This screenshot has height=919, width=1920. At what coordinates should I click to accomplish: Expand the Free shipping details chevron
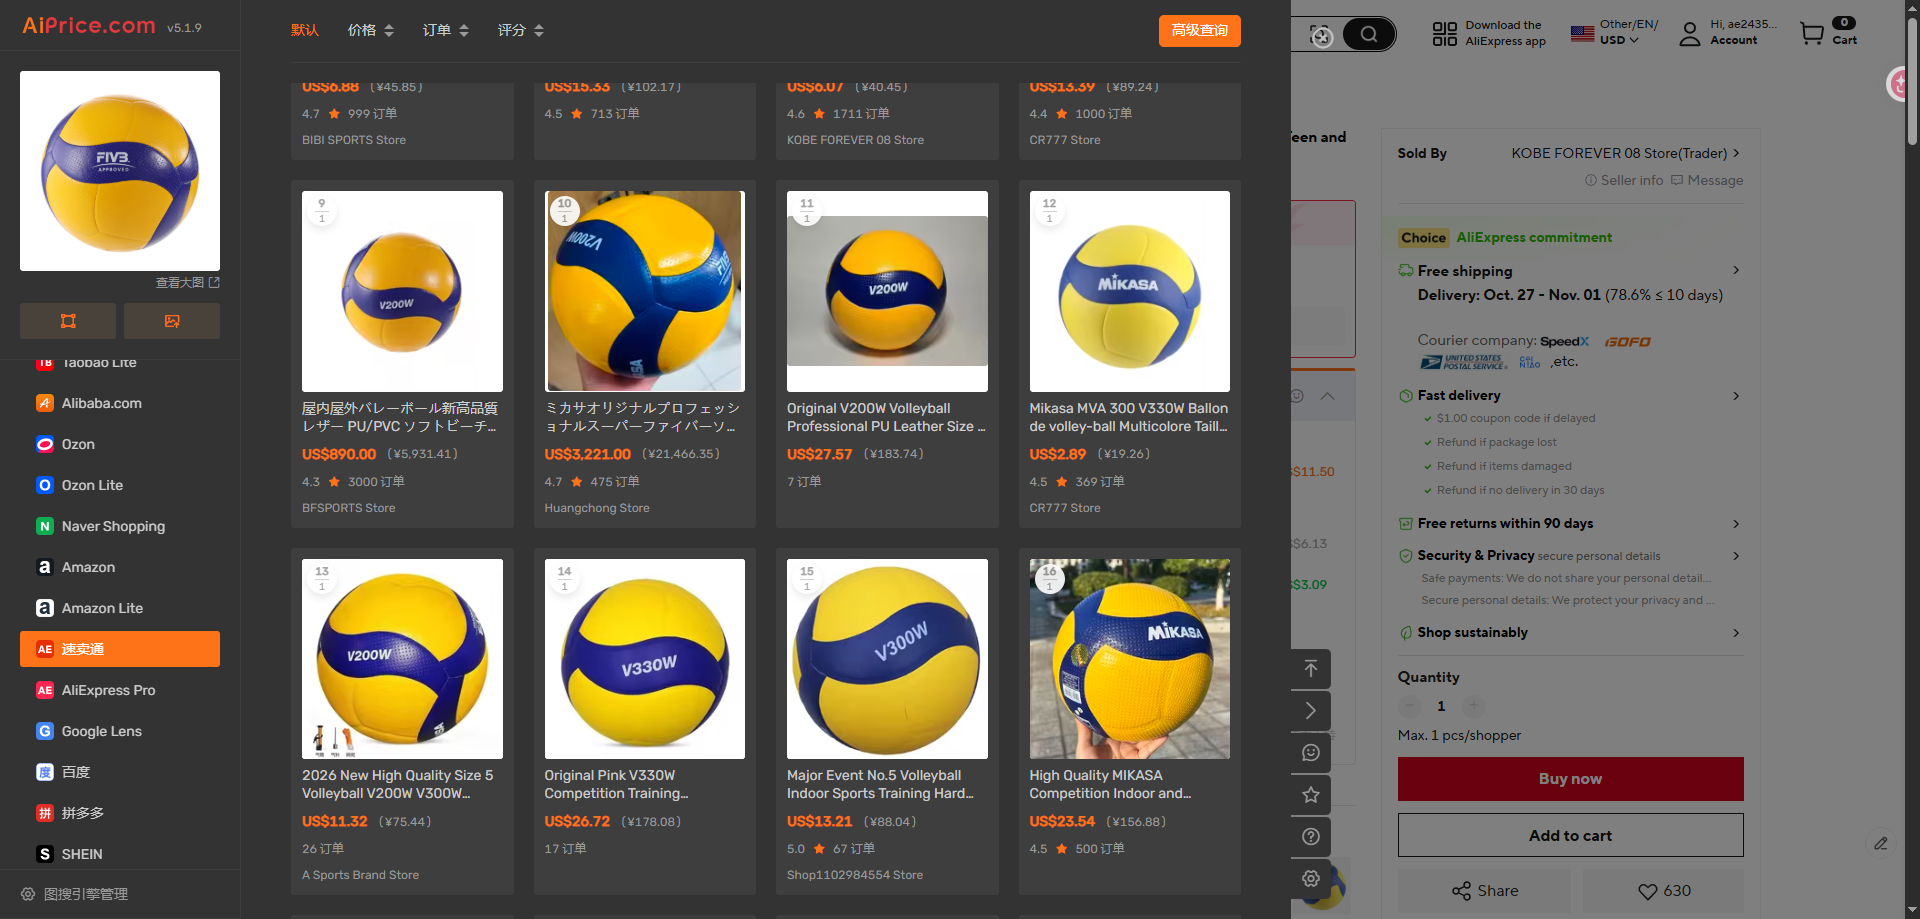[1736, 270]
